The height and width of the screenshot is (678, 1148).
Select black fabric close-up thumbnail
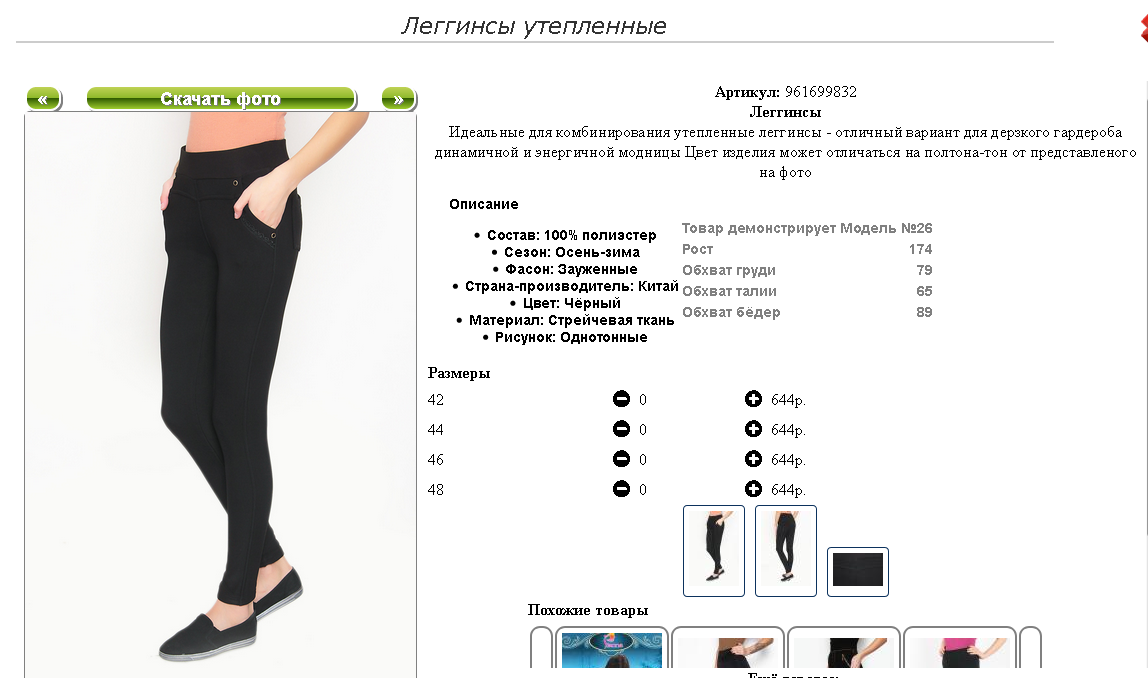tap(857, 572)
